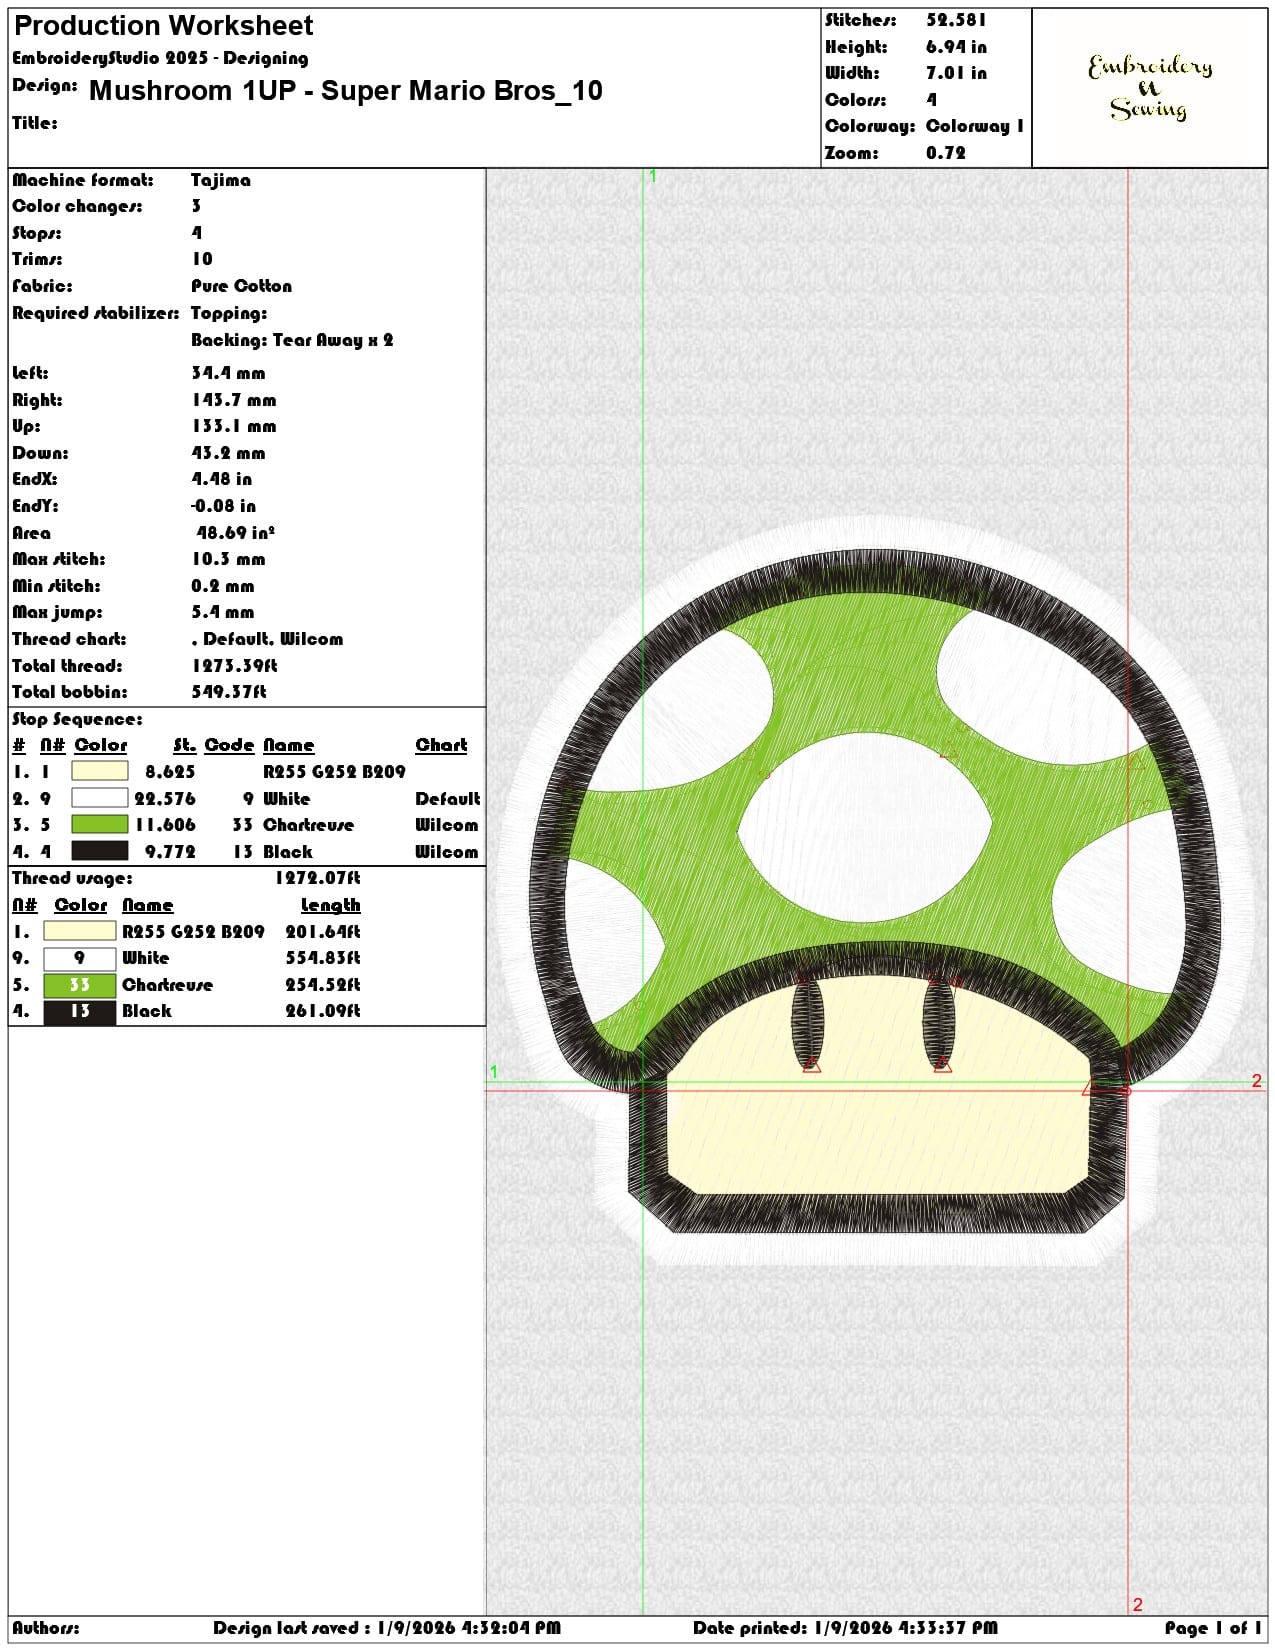Click the Fabric value Pure Cotton

(x=242, y=286)
